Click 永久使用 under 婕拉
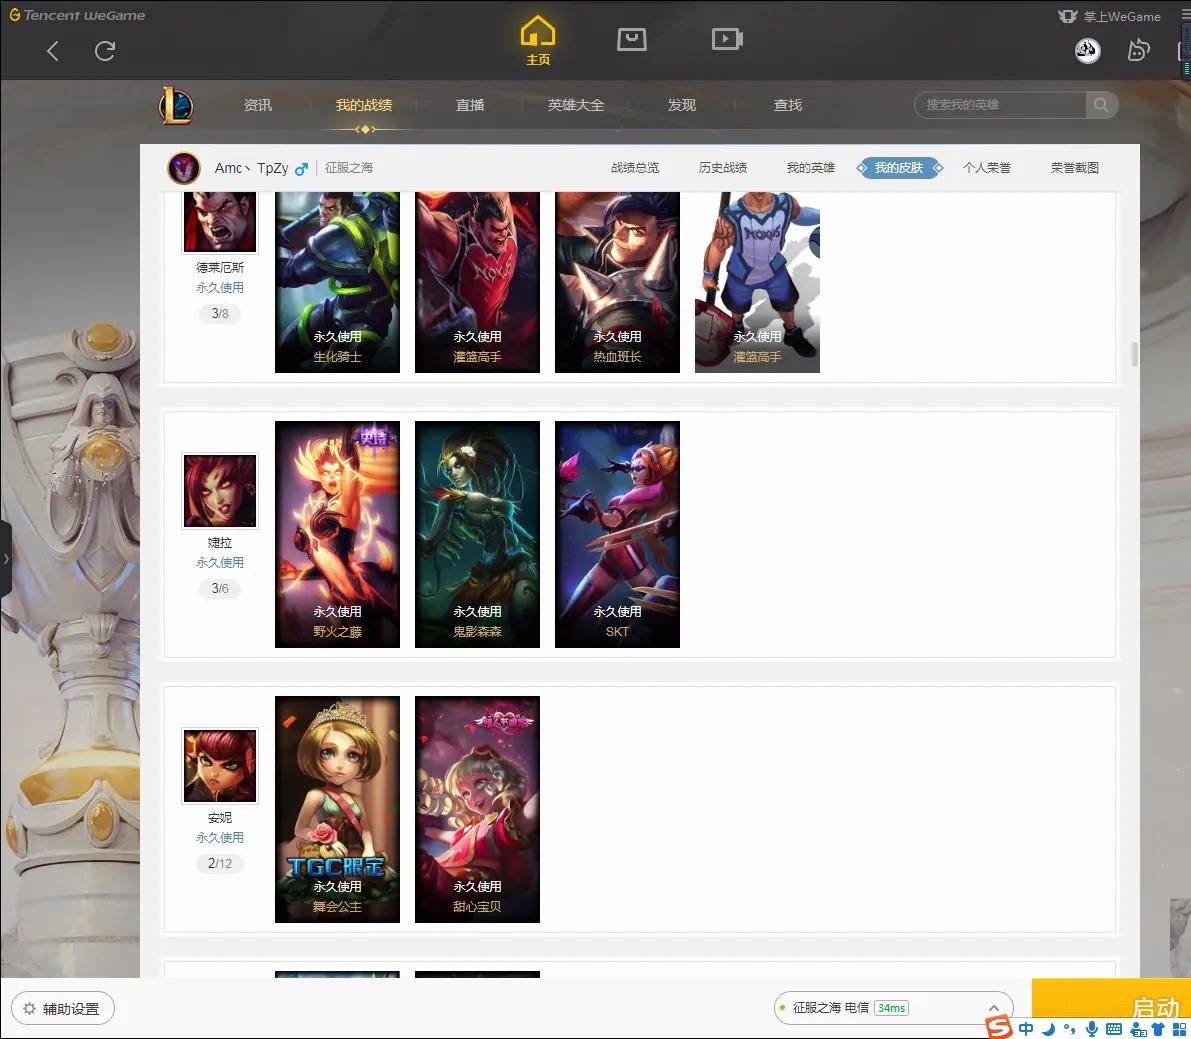This screenshot has height=1039, width=1191. click(x=220, y=563)
